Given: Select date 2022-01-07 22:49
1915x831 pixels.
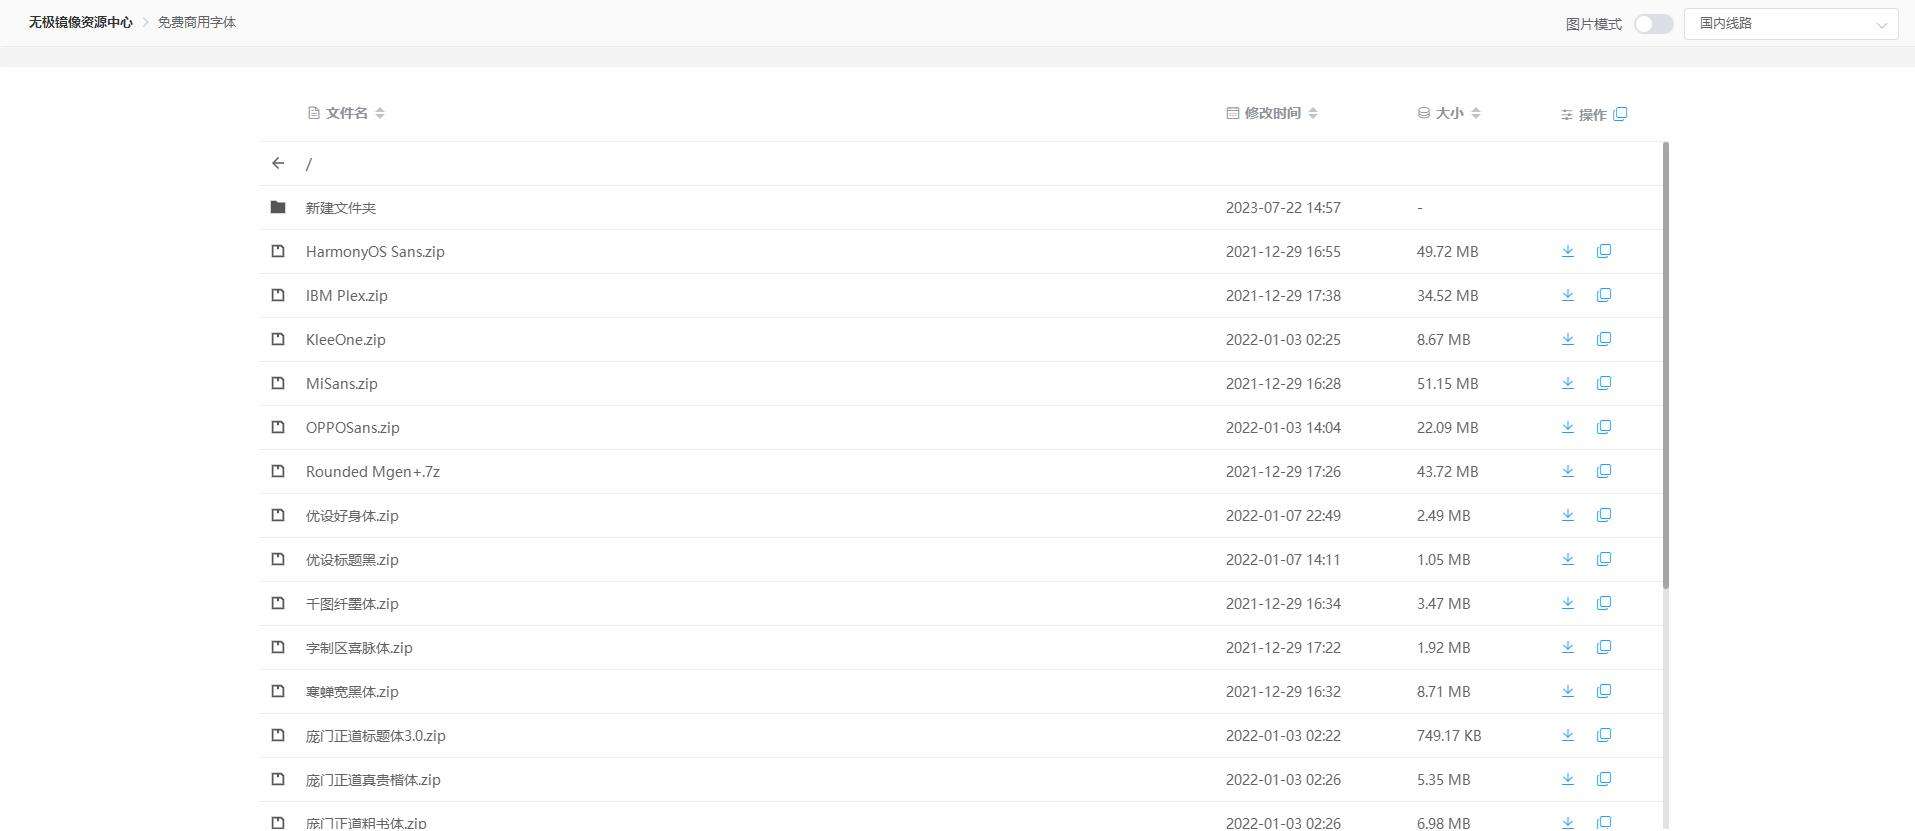Looking at the screenshot, I should 1283,516.
